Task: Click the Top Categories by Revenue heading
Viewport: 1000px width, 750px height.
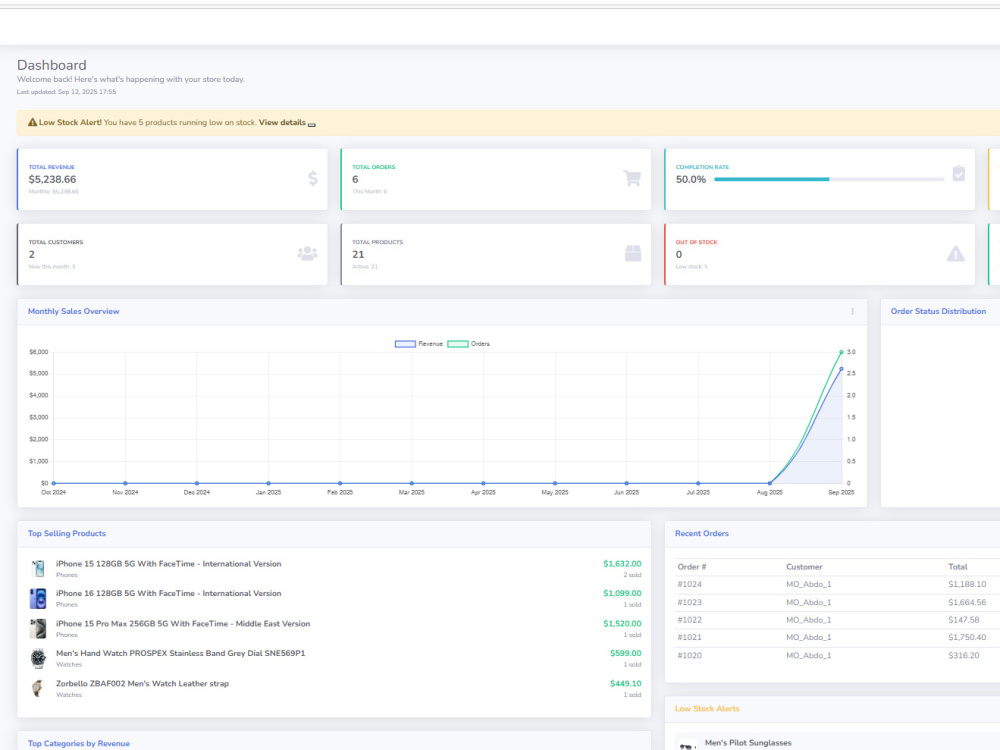Action: pyautogui.click(x=78, y=744)
